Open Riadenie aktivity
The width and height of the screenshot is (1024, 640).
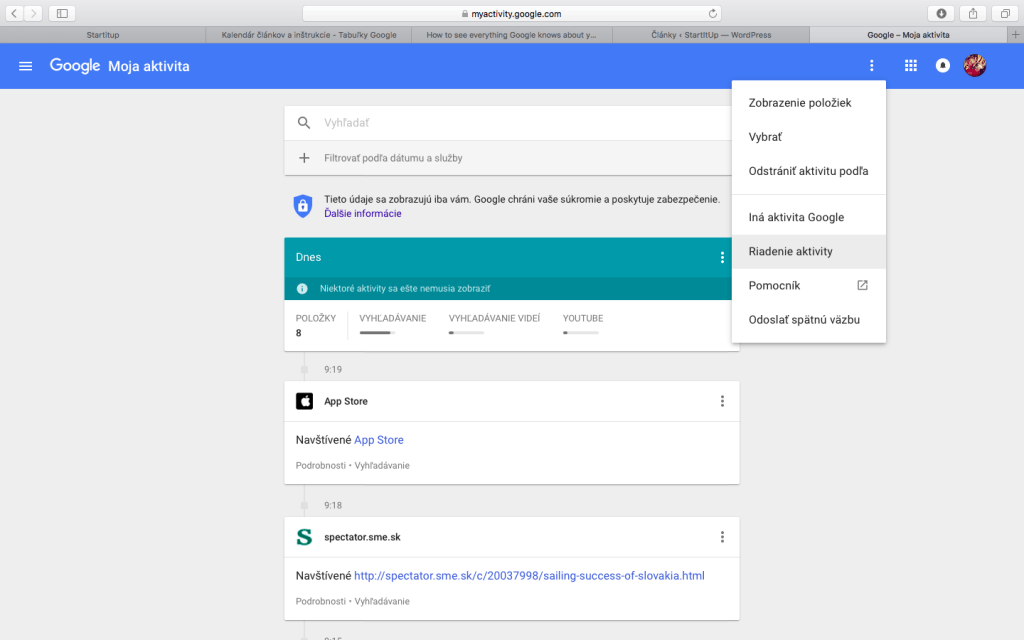pyautogui.click(x=808, y=251)
